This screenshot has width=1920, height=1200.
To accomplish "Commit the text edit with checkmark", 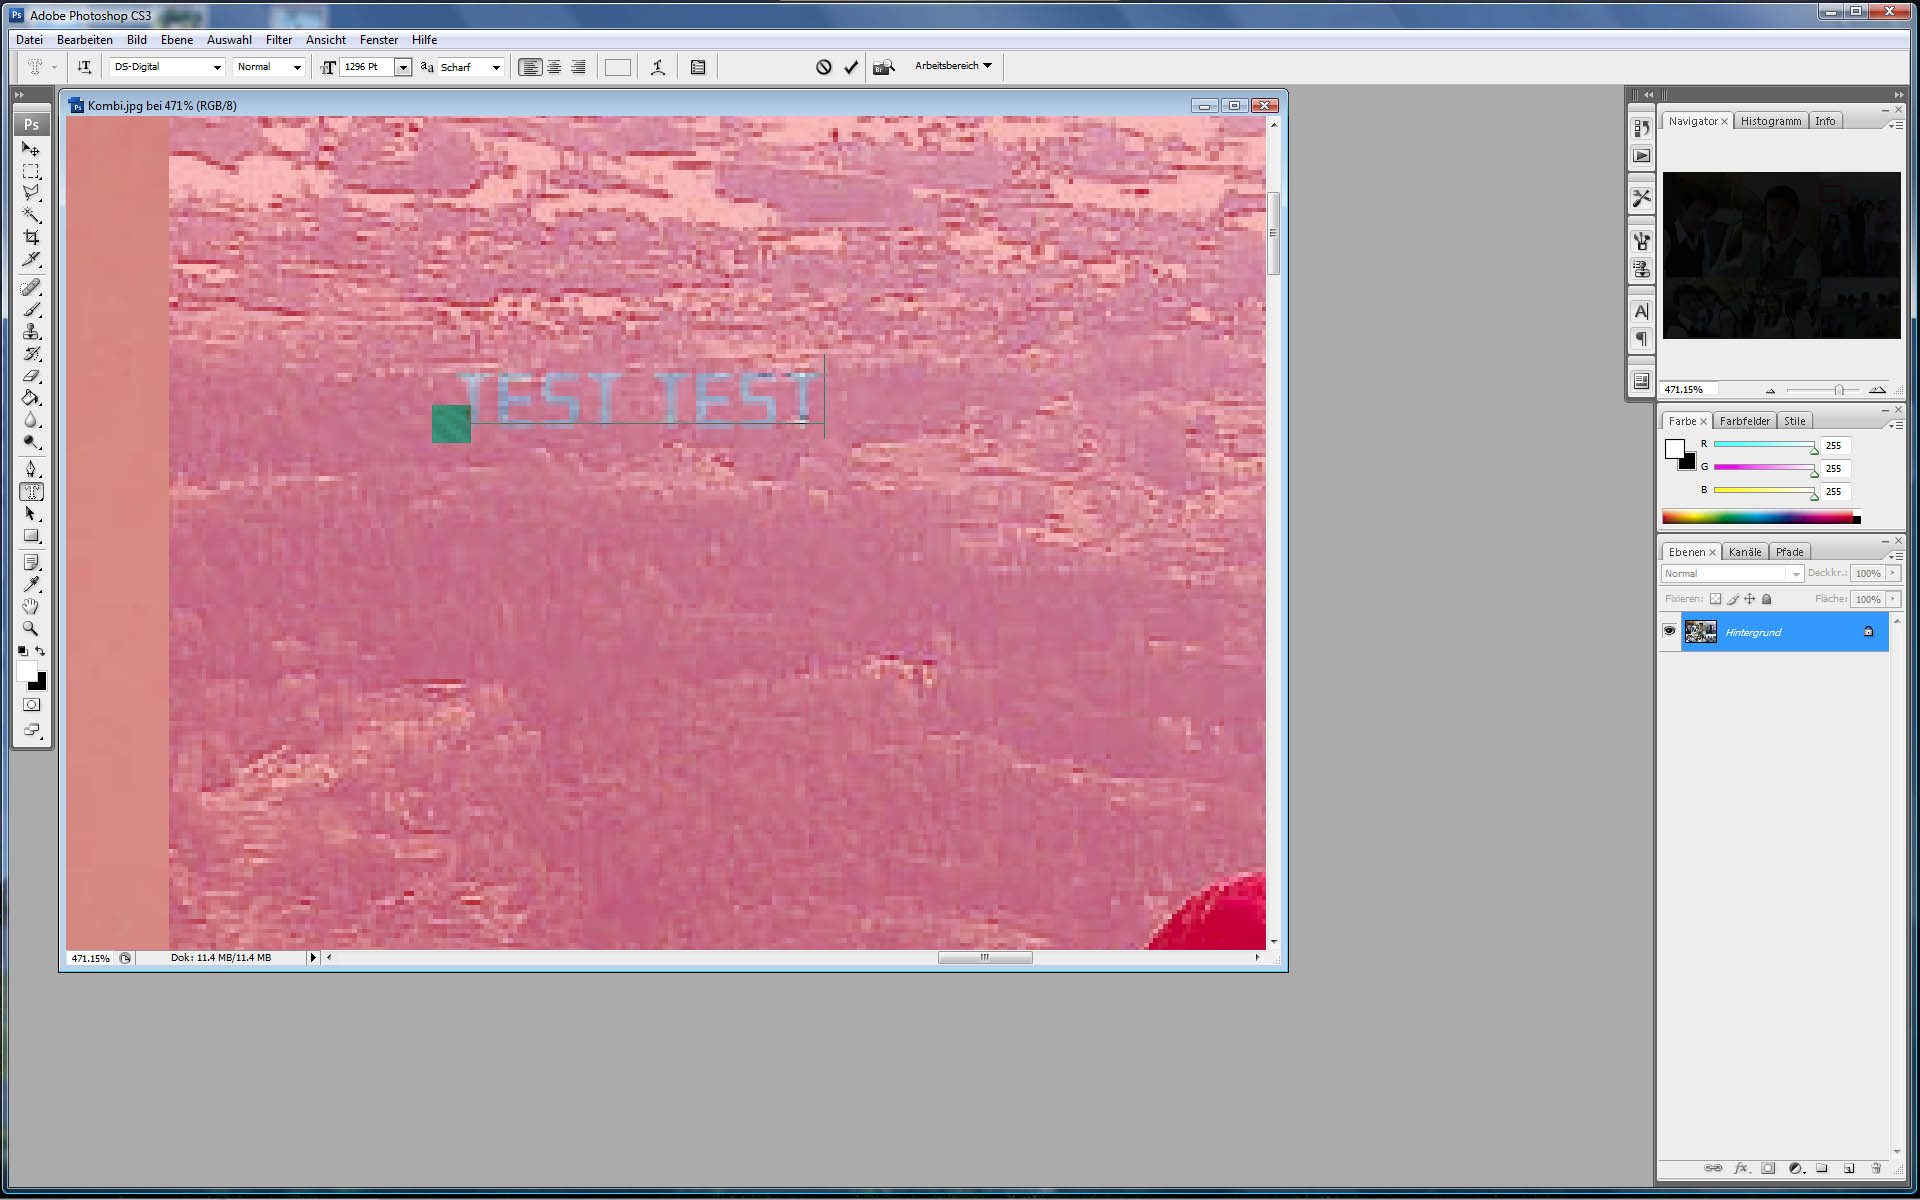I will [x=851, y=67].
